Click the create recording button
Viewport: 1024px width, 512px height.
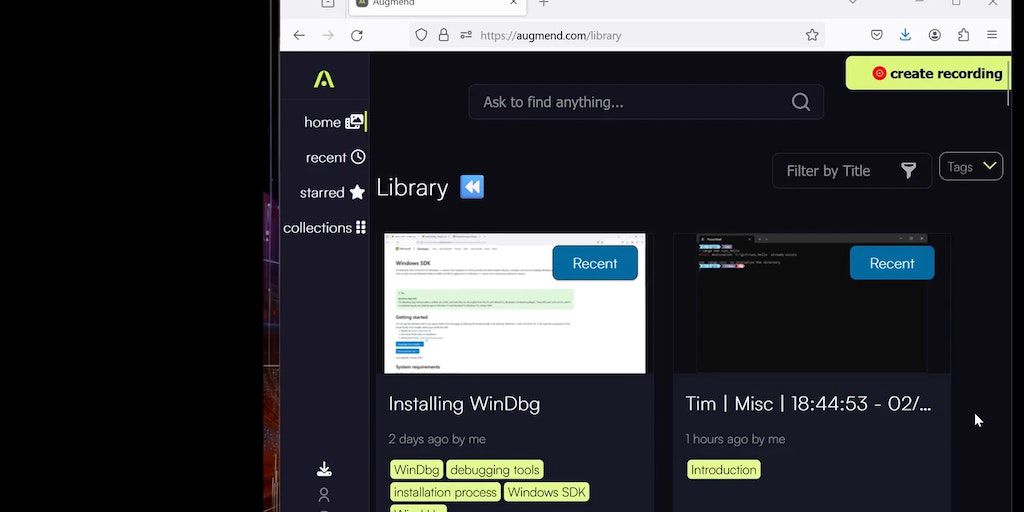pyautogui.click(x=928, y=73)
